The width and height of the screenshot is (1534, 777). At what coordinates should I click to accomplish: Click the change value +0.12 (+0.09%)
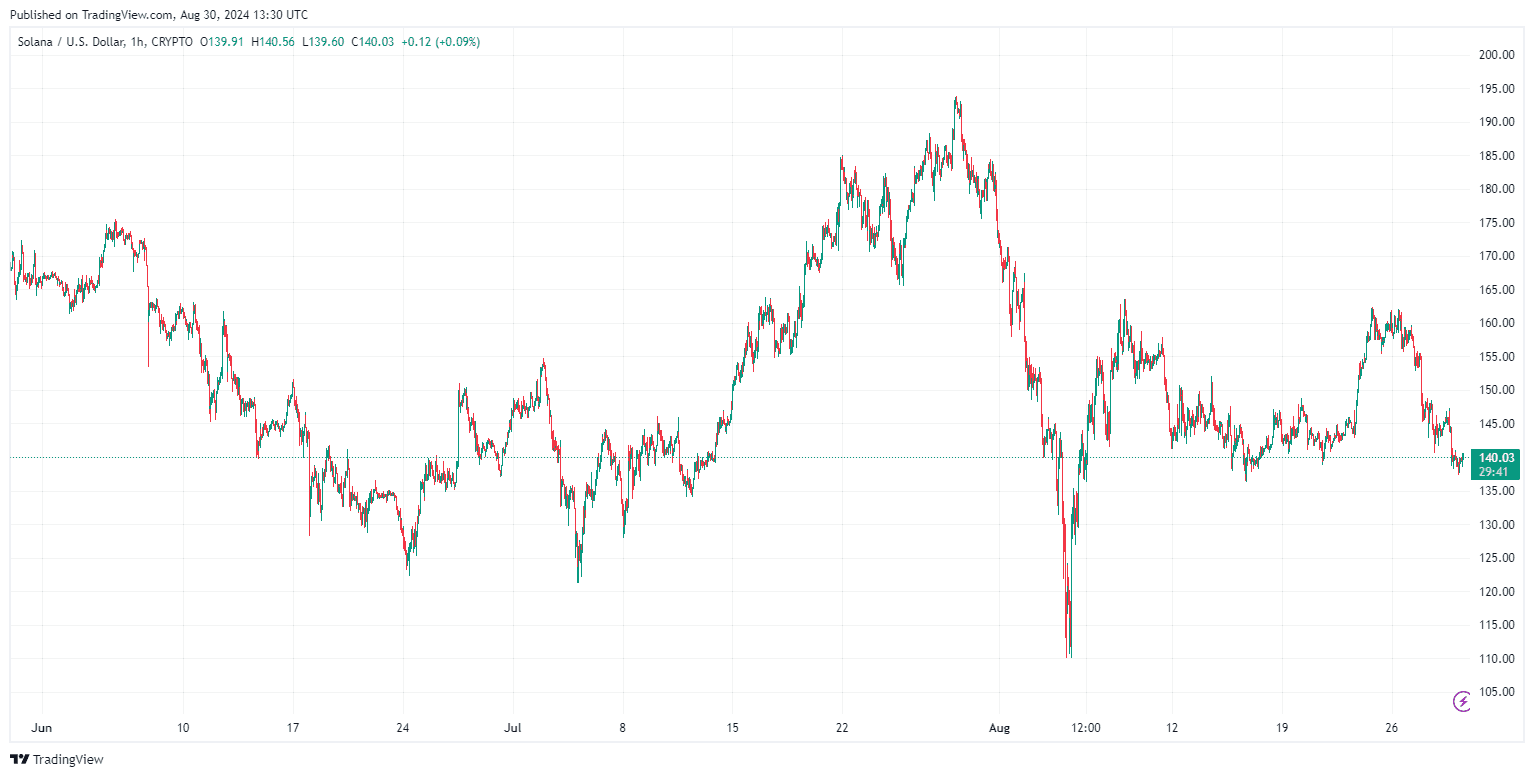click(x=440, y=42)
